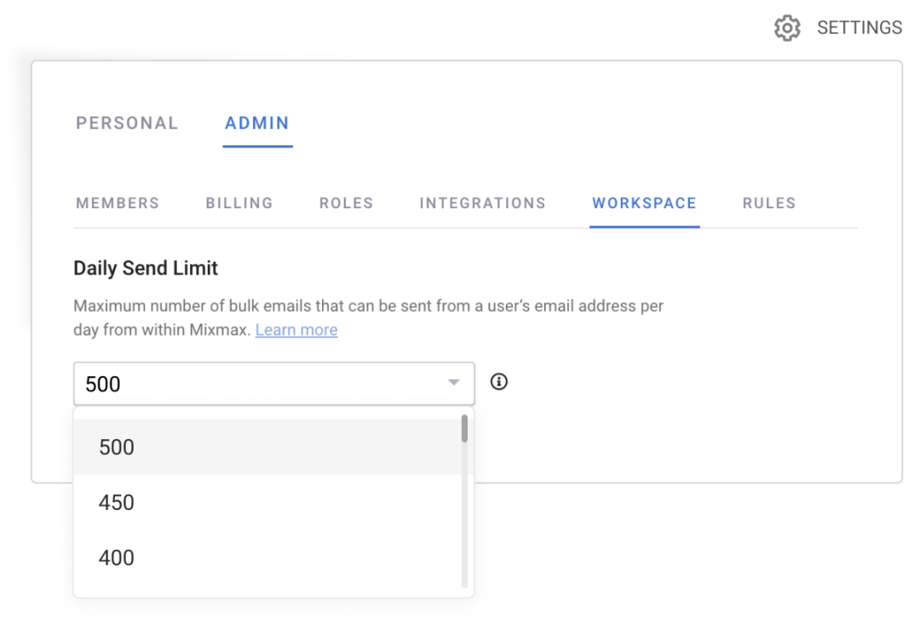Choose 500 from the dropdown list
This screenshot has width=920, height=625.
(117, 447)
